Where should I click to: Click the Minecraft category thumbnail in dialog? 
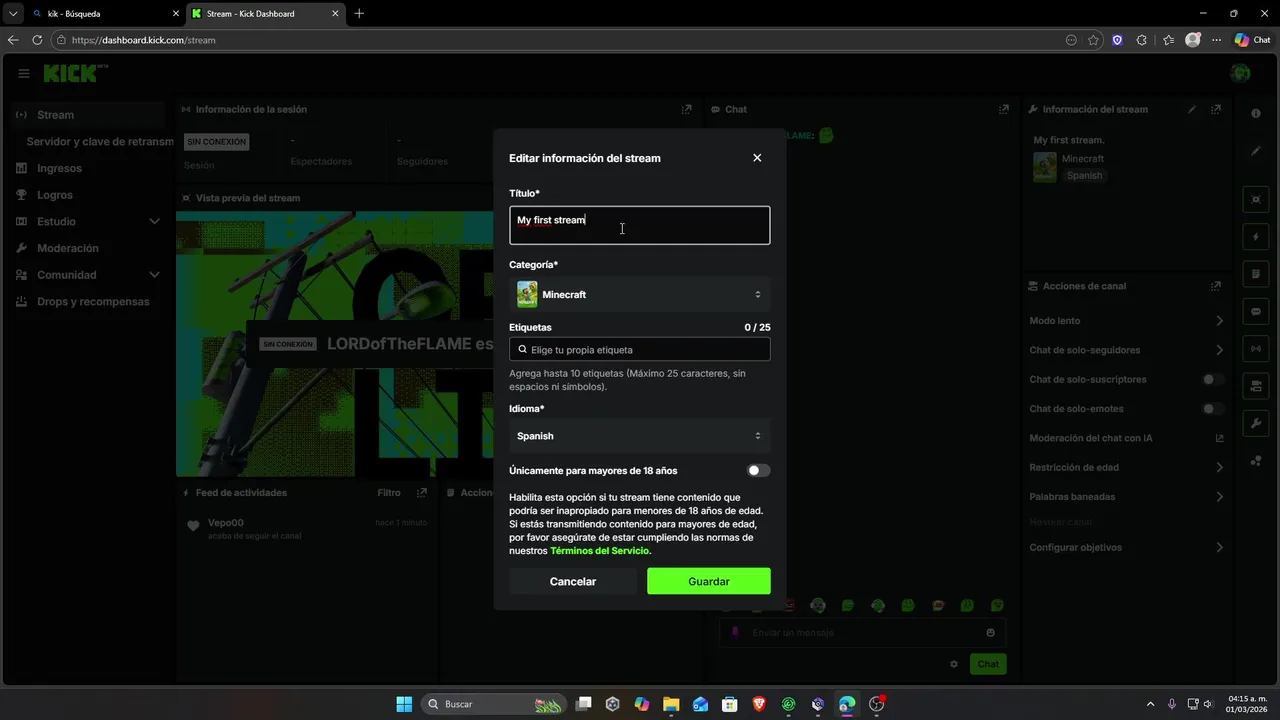(x=527, y=294)
